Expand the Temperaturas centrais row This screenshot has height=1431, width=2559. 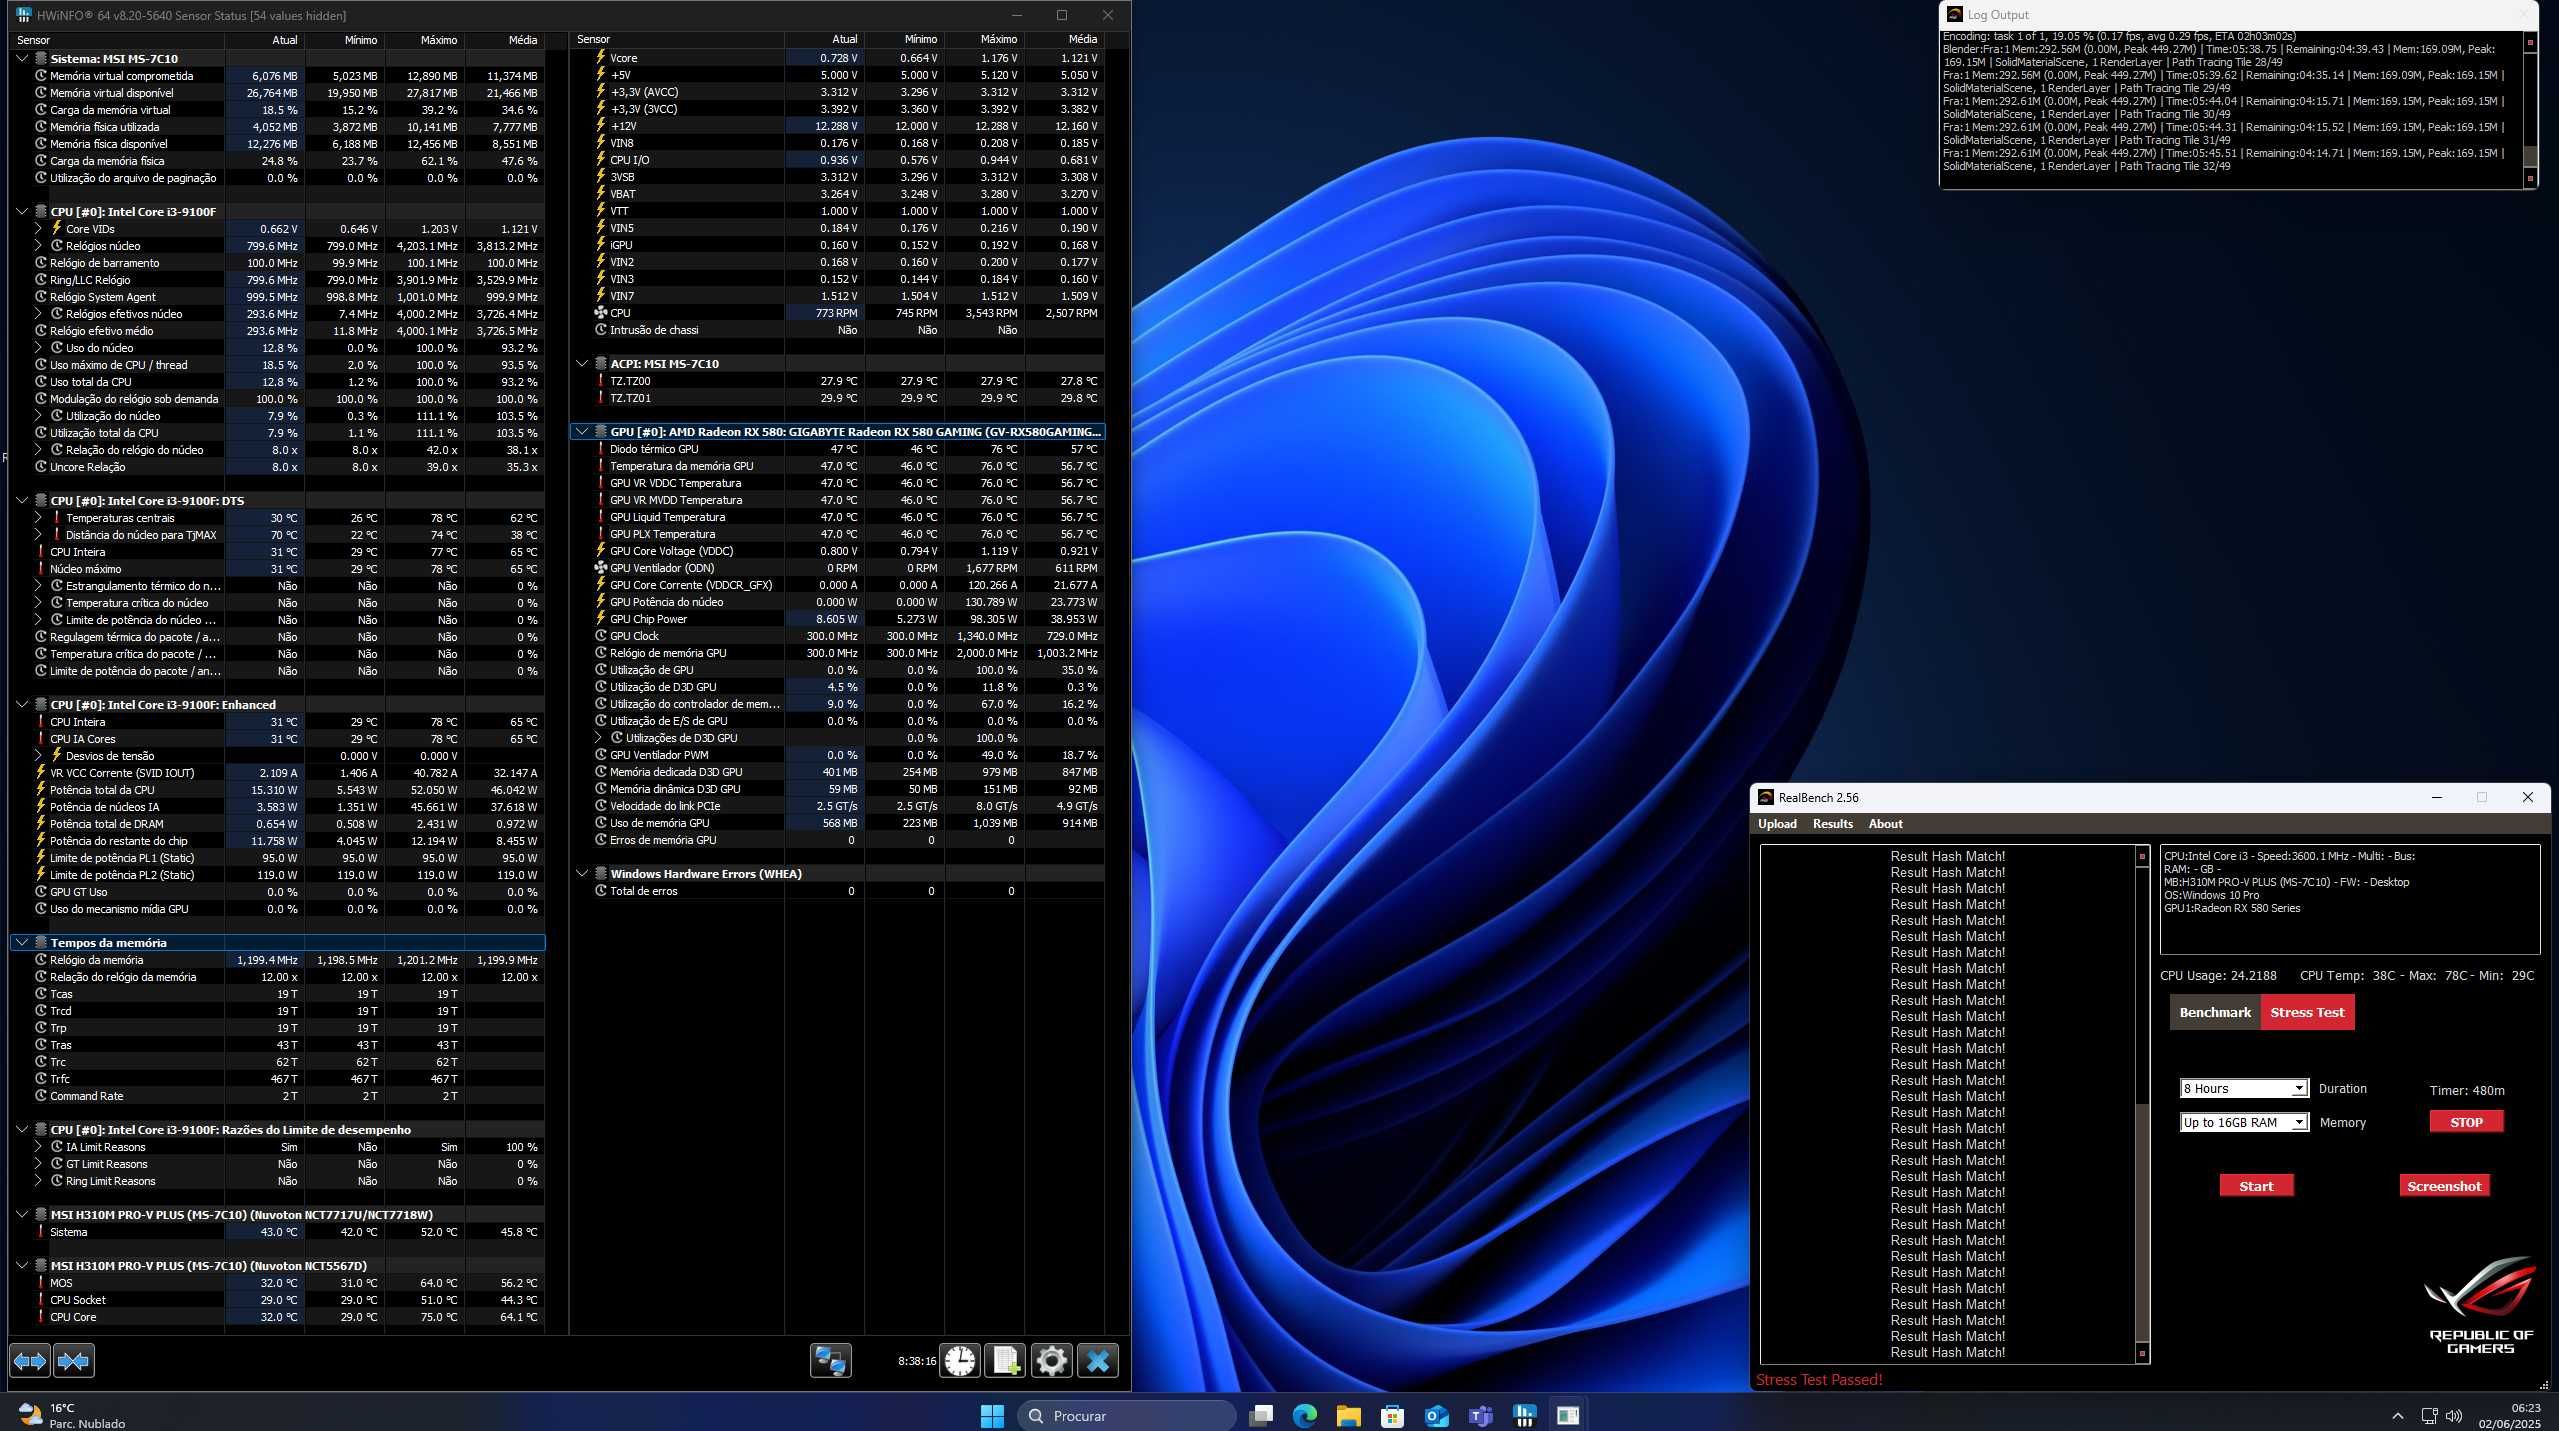(38, 518)
